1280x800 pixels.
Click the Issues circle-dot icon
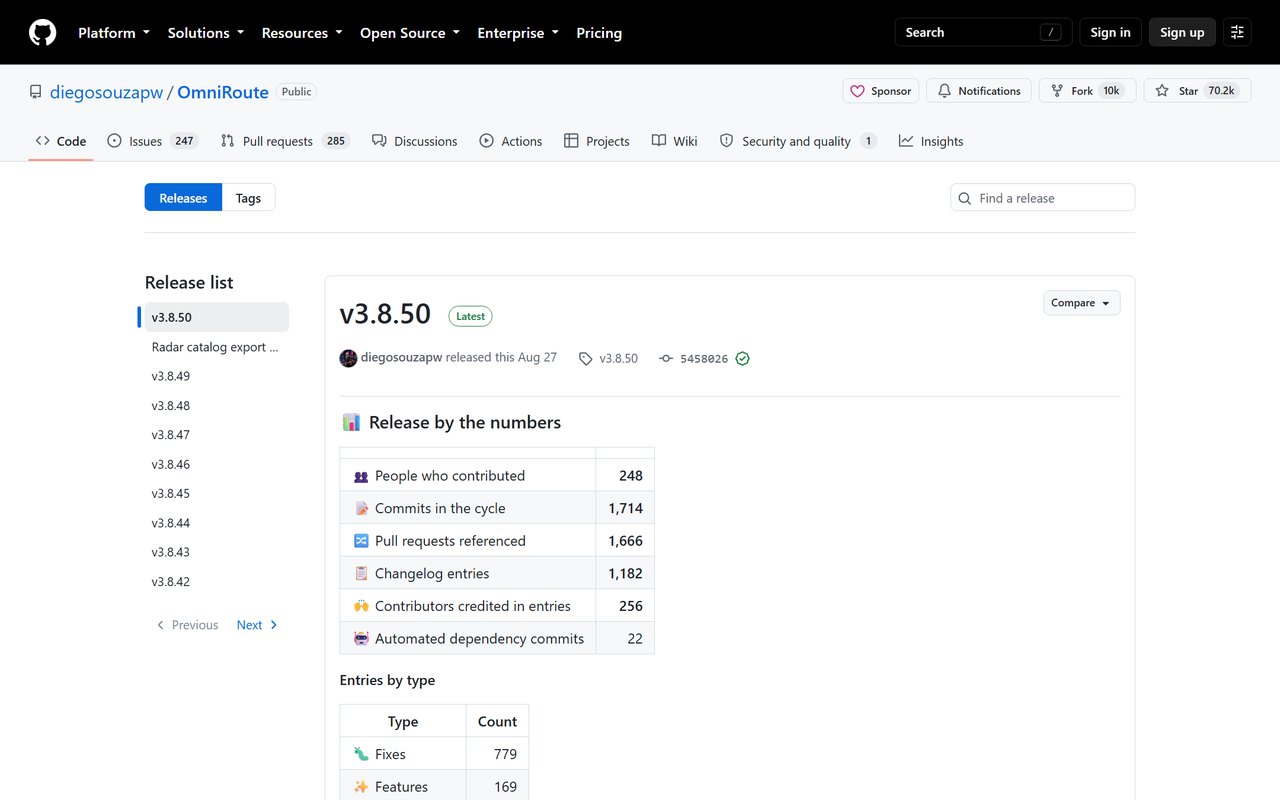click(x=115, y=141)
